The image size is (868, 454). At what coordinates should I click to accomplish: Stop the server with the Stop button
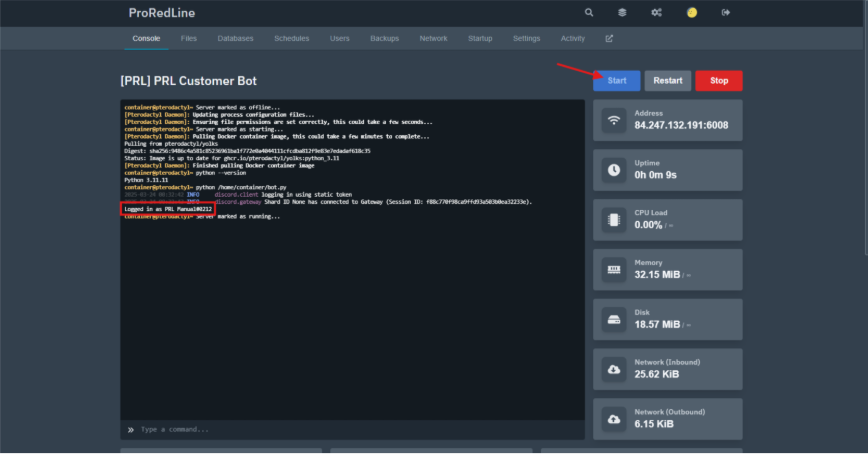719,81
